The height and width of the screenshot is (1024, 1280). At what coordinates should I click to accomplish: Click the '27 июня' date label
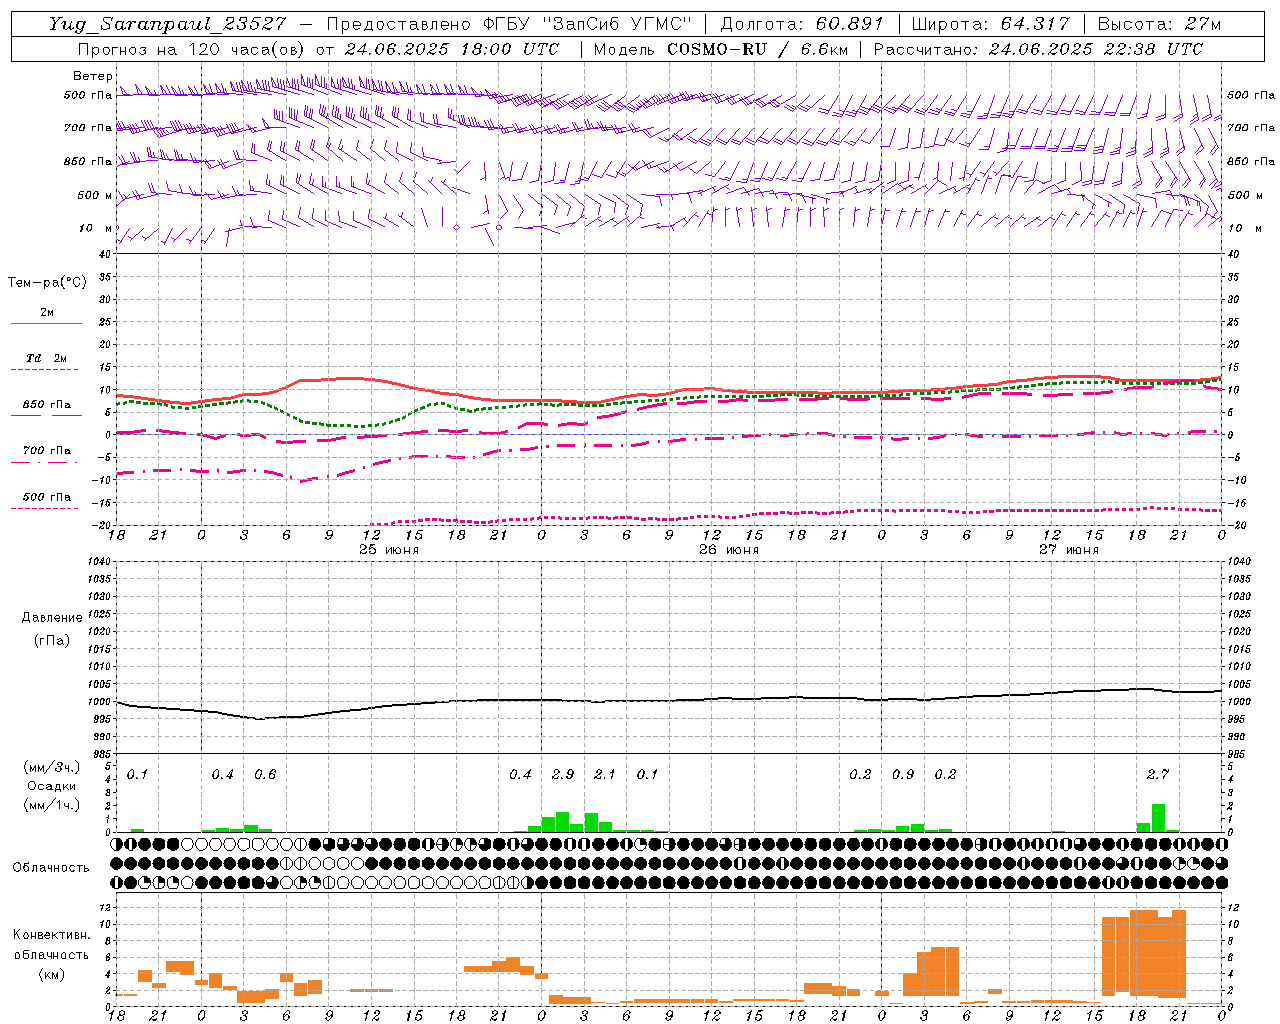coord(1069,550)
